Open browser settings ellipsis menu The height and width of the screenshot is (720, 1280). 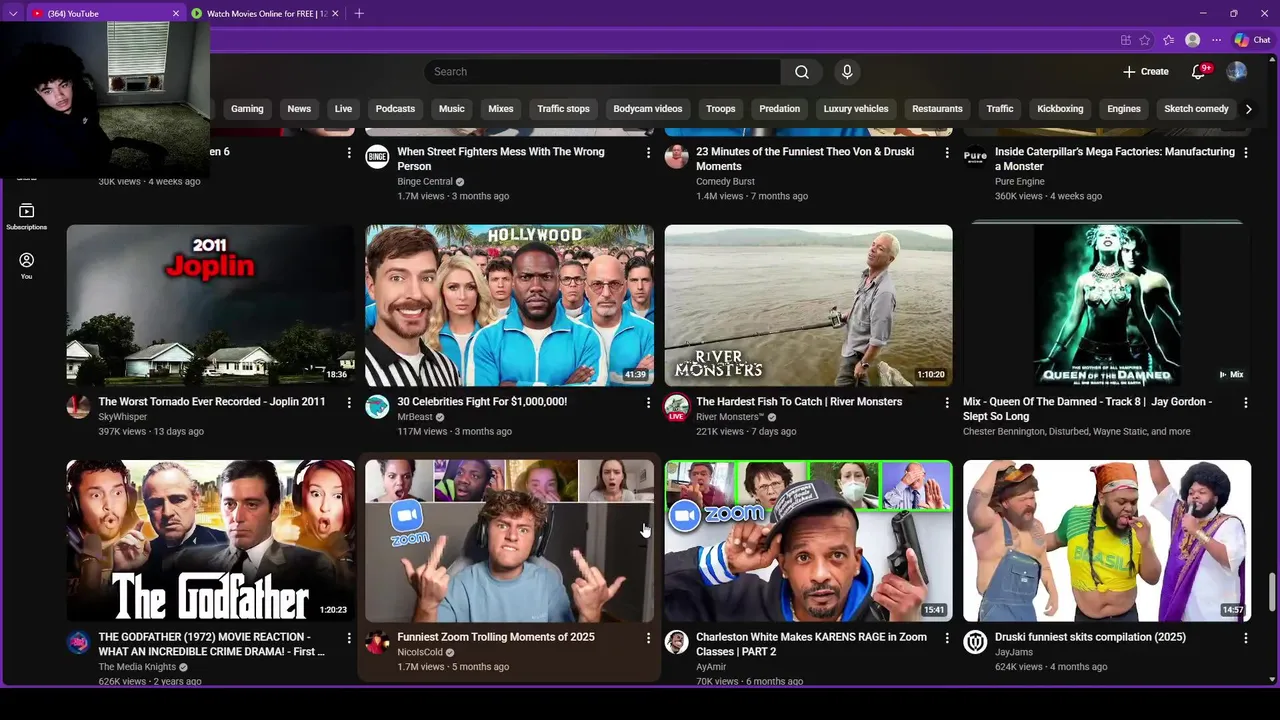coord(1216,40)
